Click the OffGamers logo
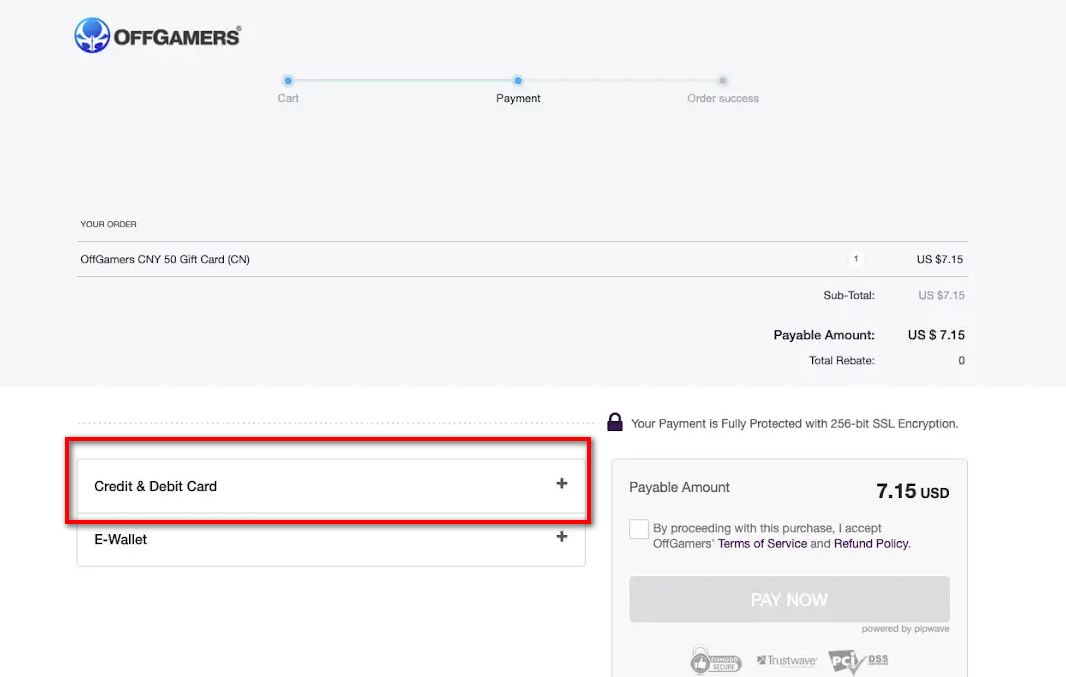The height and width of the screenshot is (677, 1066). tap(157, 36)
